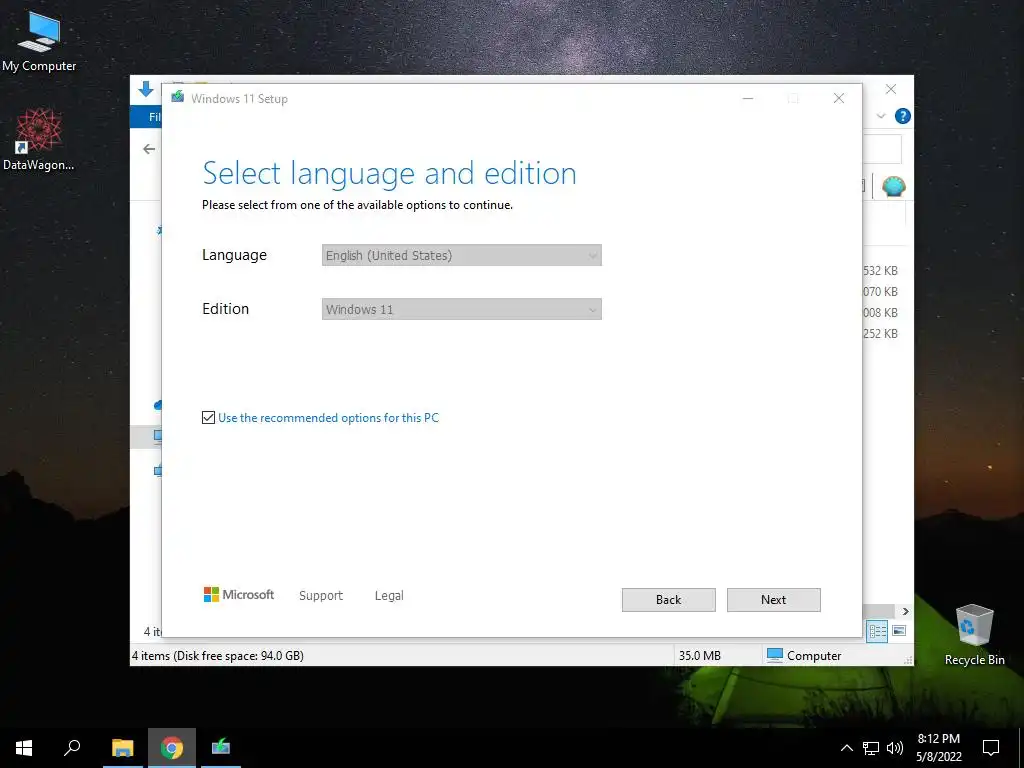Select the Recycle Bin icon
Viewport: 1024px width, 768px height.
point(974,634)
